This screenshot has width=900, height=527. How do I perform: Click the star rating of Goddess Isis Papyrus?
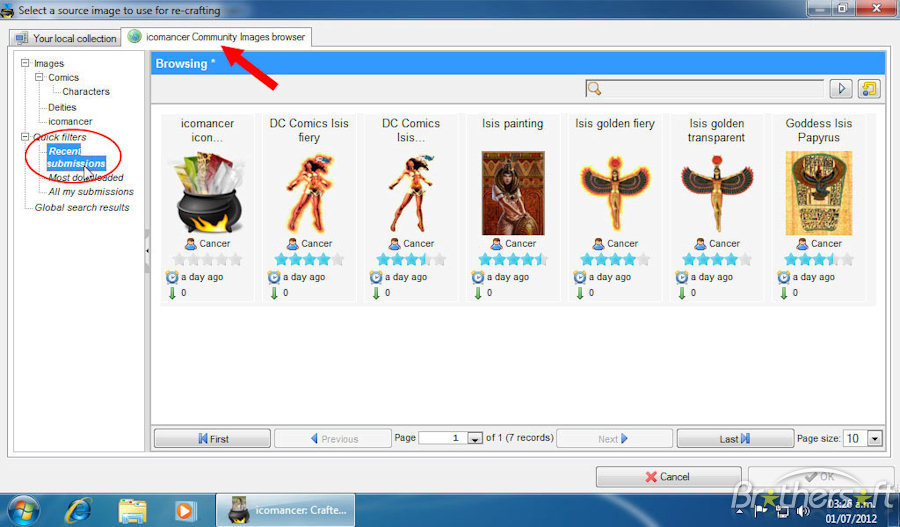click(x=818, y=260)
